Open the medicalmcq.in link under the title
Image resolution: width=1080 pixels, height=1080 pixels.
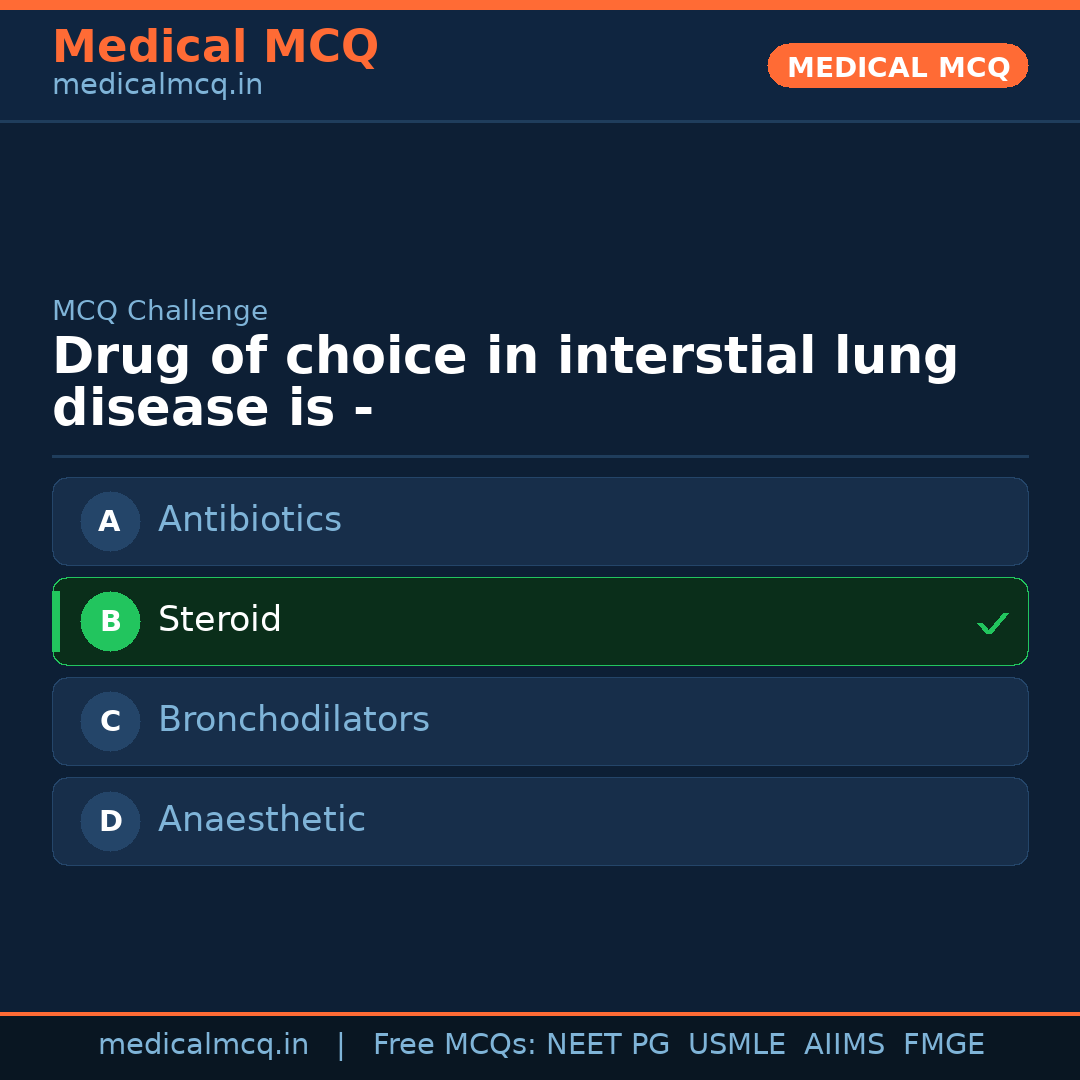[x=157, y=85]
